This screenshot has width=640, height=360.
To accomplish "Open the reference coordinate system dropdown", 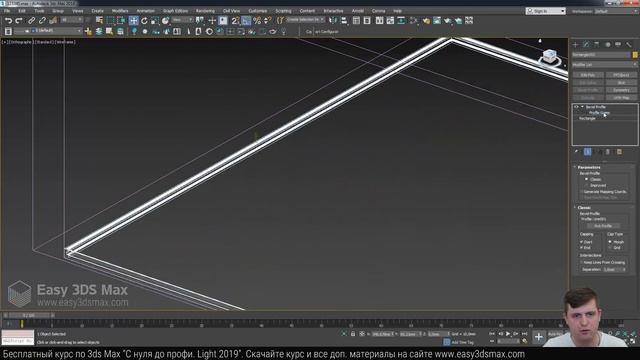I will pos(182,20).
